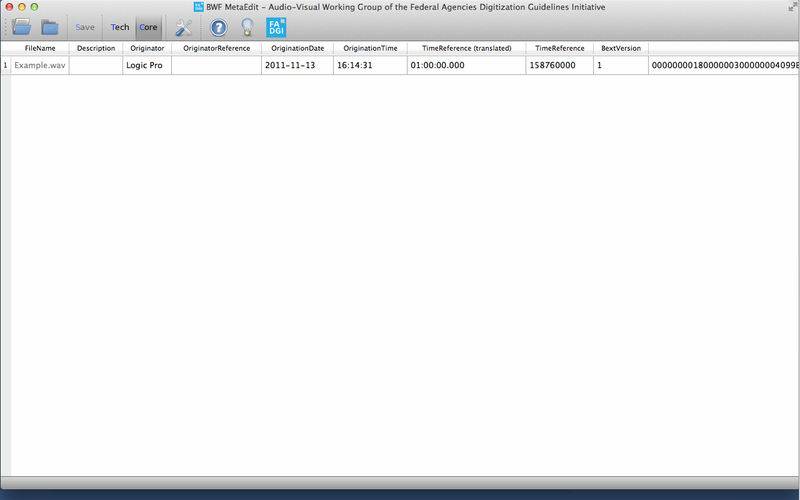Click the FADGI logo icon

point(276,27)
